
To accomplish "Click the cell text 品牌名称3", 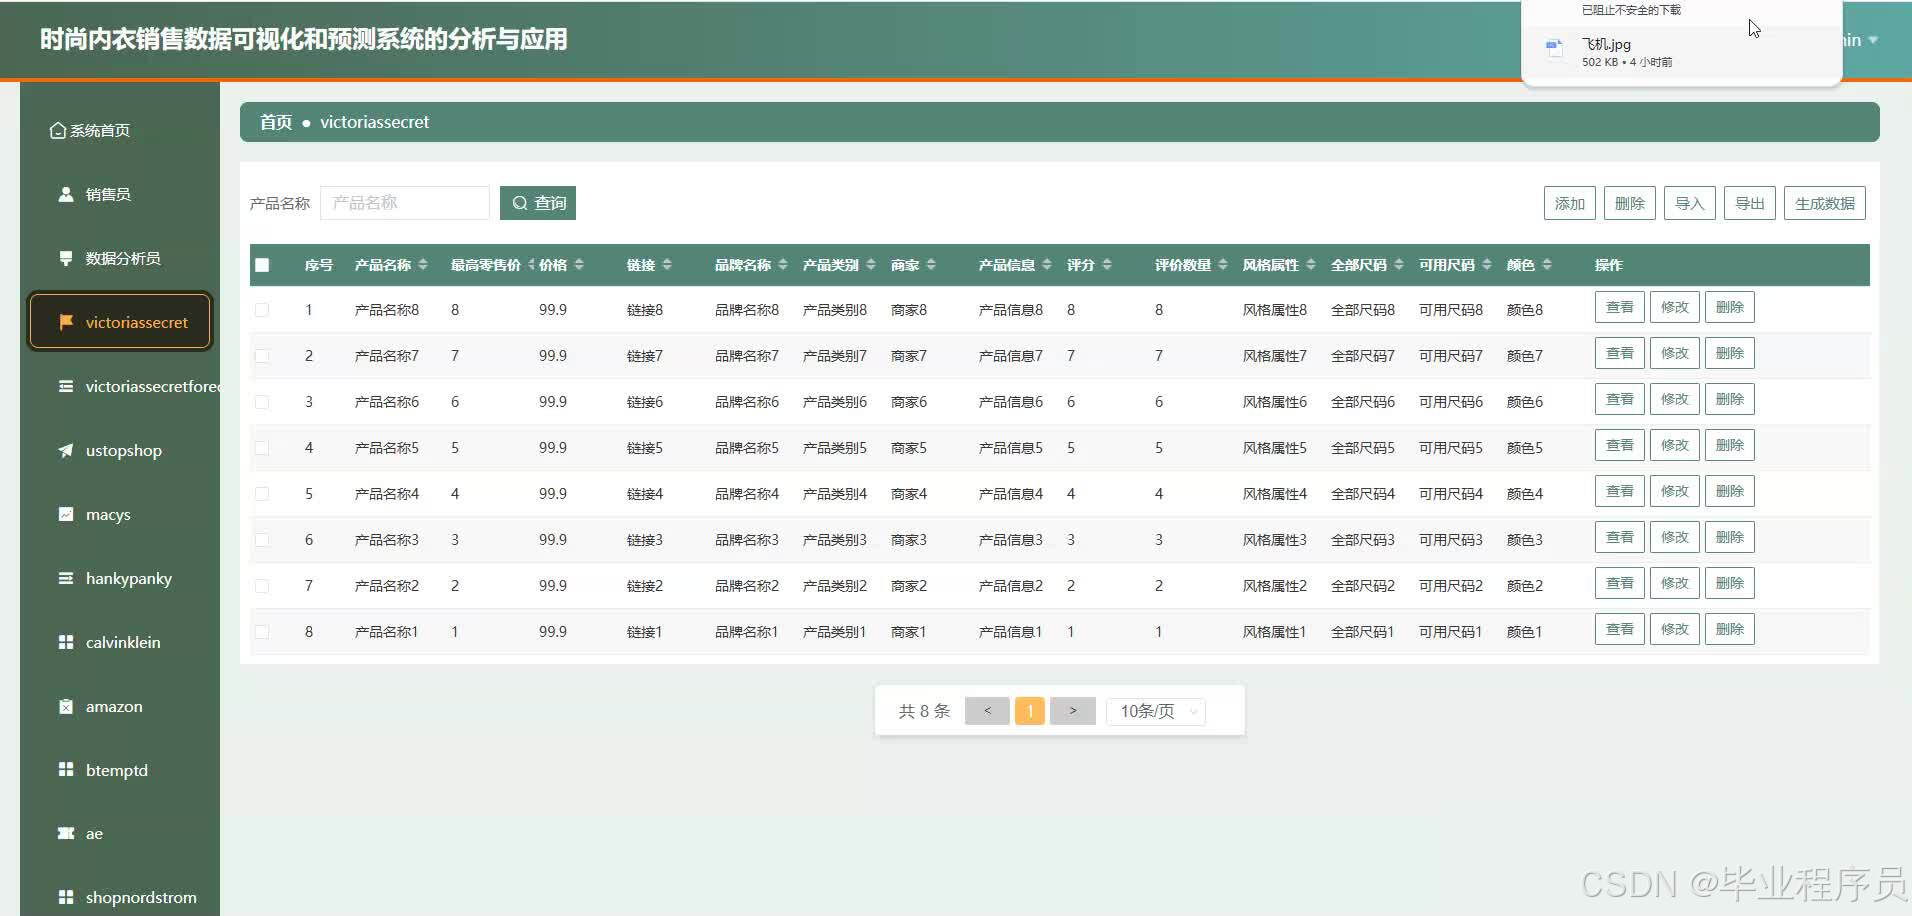I will click(747, 540).
